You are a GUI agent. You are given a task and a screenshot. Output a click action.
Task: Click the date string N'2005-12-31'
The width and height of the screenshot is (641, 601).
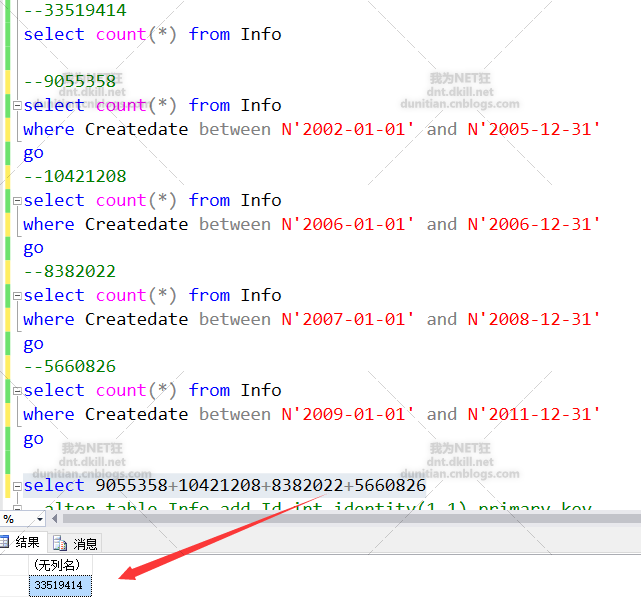tap(534, 129)
